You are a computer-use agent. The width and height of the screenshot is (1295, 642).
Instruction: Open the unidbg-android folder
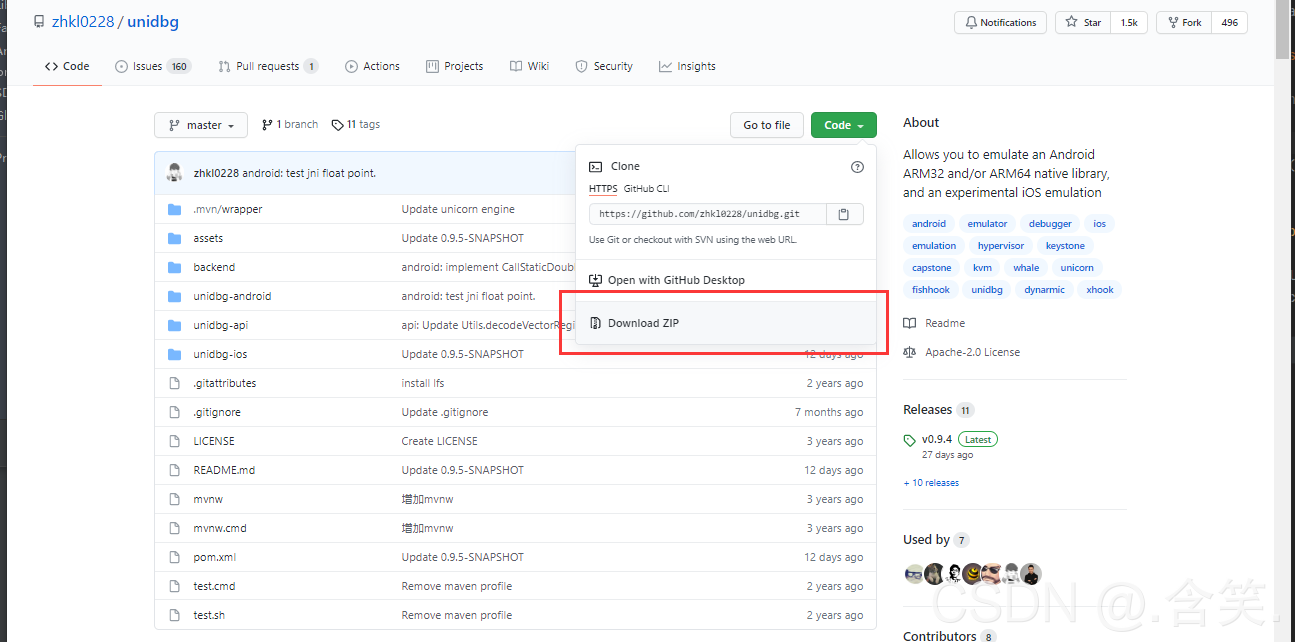click(232, 296)
